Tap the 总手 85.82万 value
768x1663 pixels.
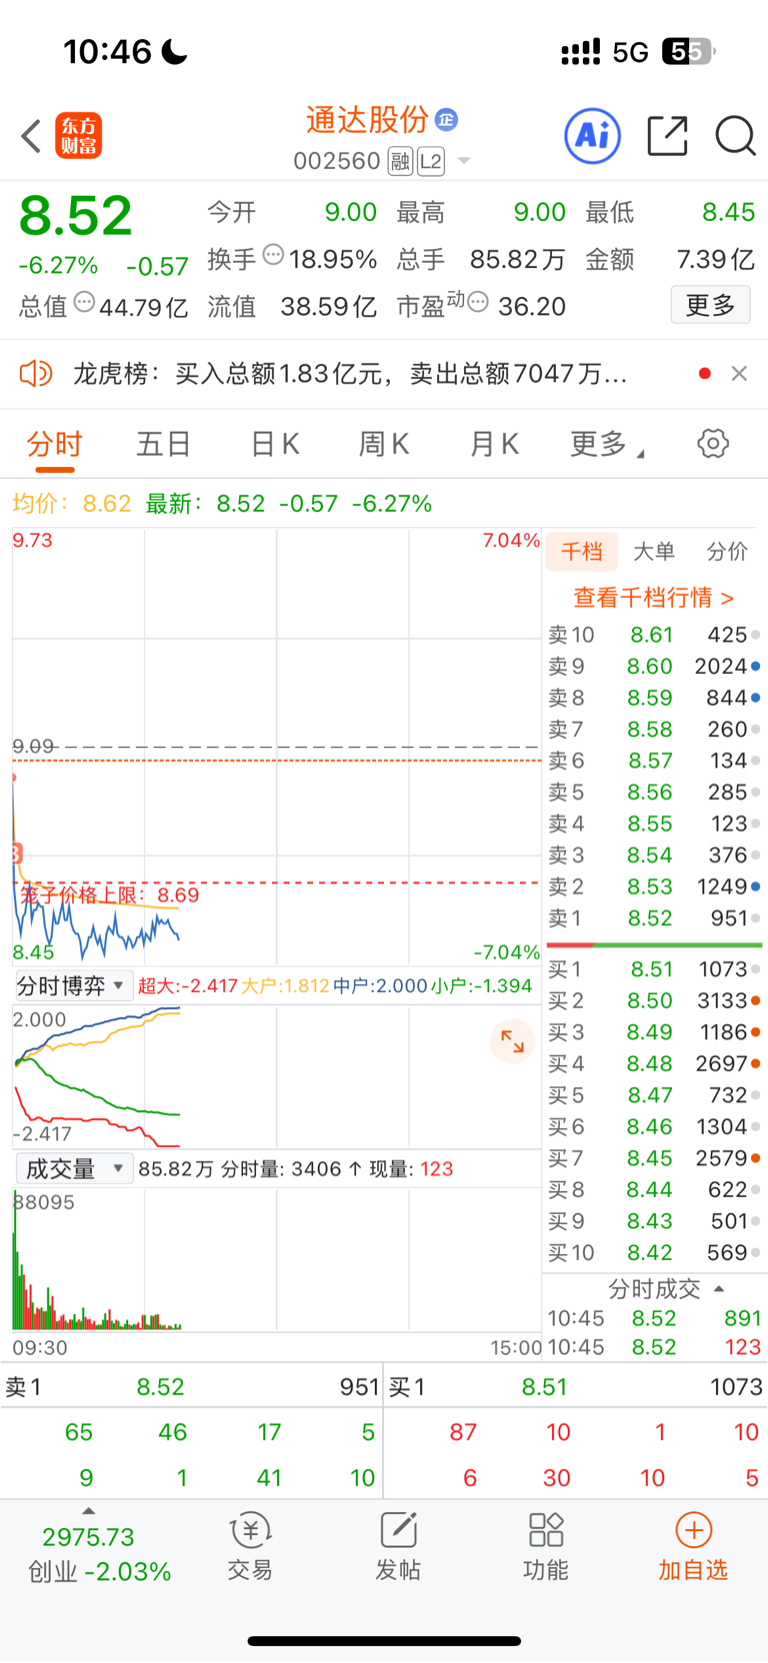[x=517, y=260]
